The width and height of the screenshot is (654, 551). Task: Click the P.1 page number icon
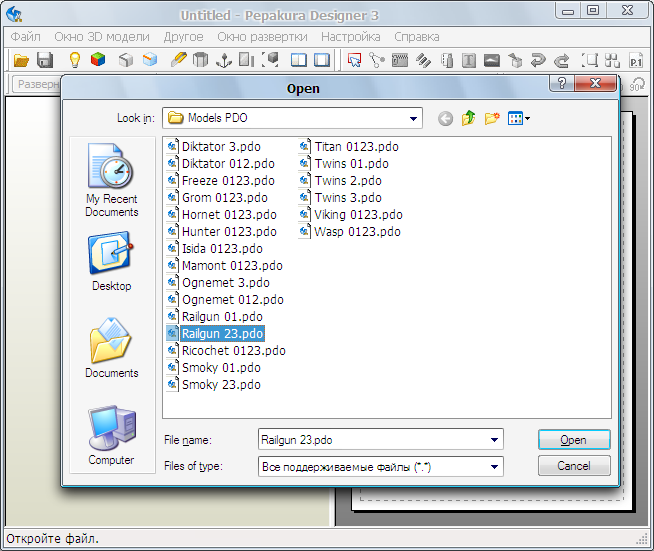pyautogui.click(x=636, y=61)
